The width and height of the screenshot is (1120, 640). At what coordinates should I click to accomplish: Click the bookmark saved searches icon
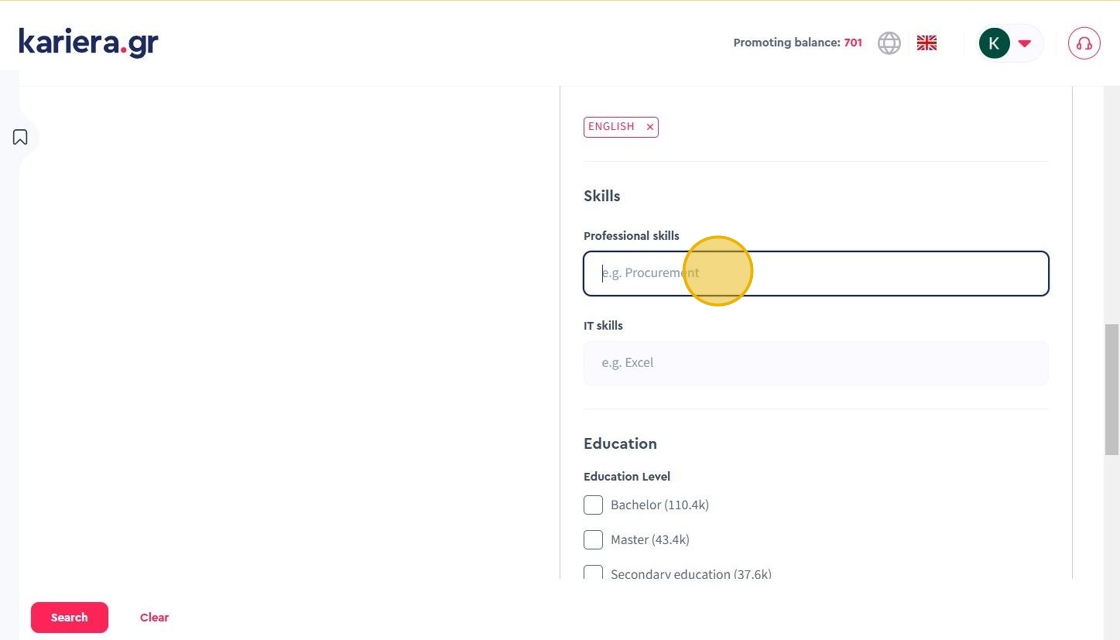(x=20, y=137)
